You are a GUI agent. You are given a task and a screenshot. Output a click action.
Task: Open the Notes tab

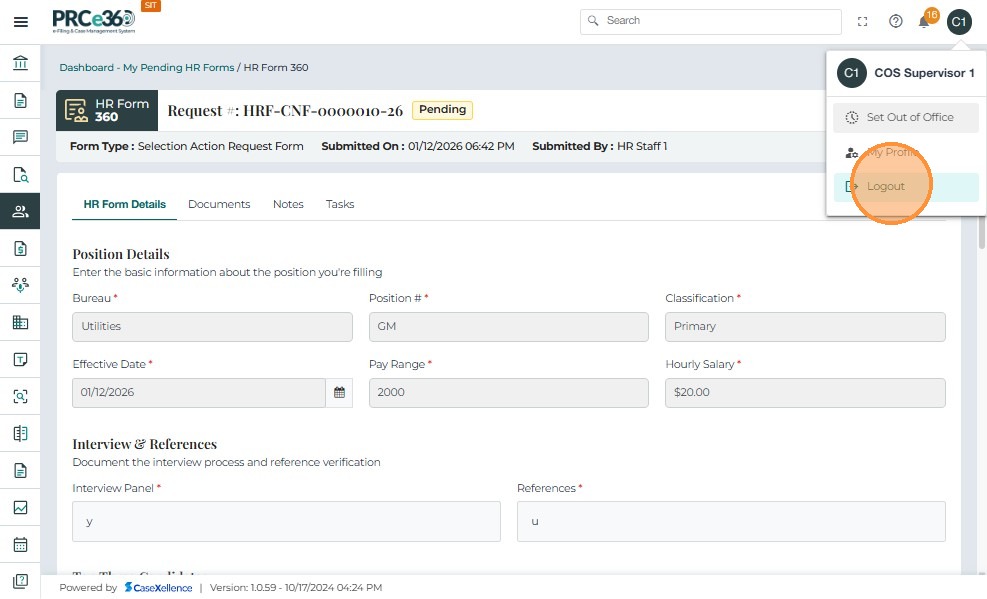coord(288,204)
